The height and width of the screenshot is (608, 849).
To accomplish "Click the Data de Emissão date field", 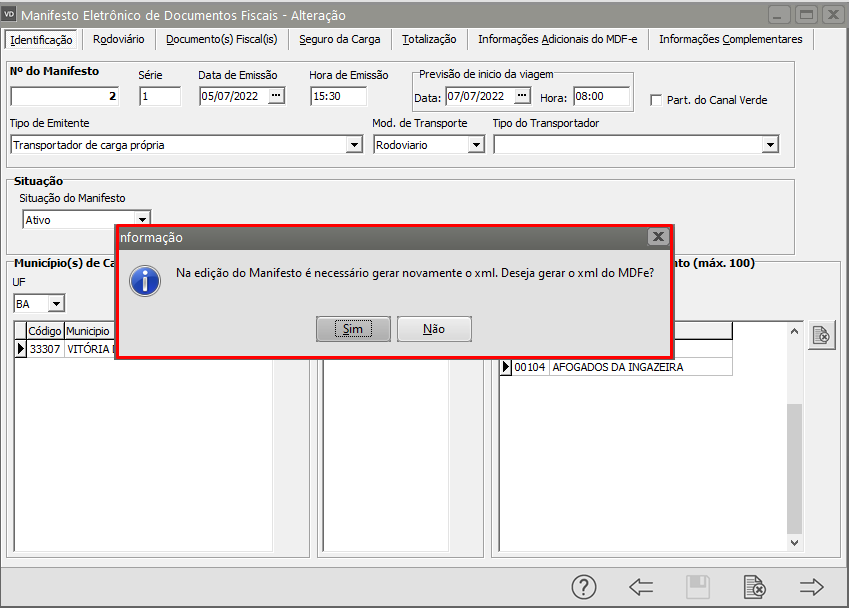I will [234, 96].
